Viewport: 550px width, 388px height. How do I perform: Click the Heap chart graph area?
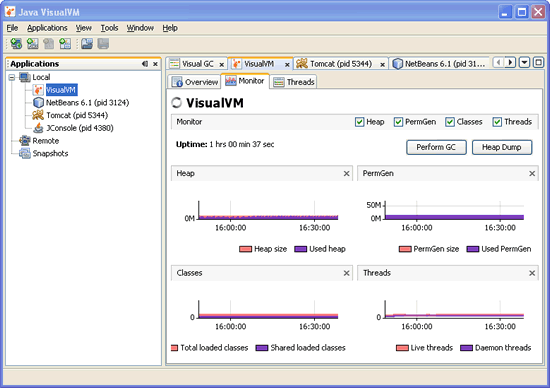click(x=268, y=210)
